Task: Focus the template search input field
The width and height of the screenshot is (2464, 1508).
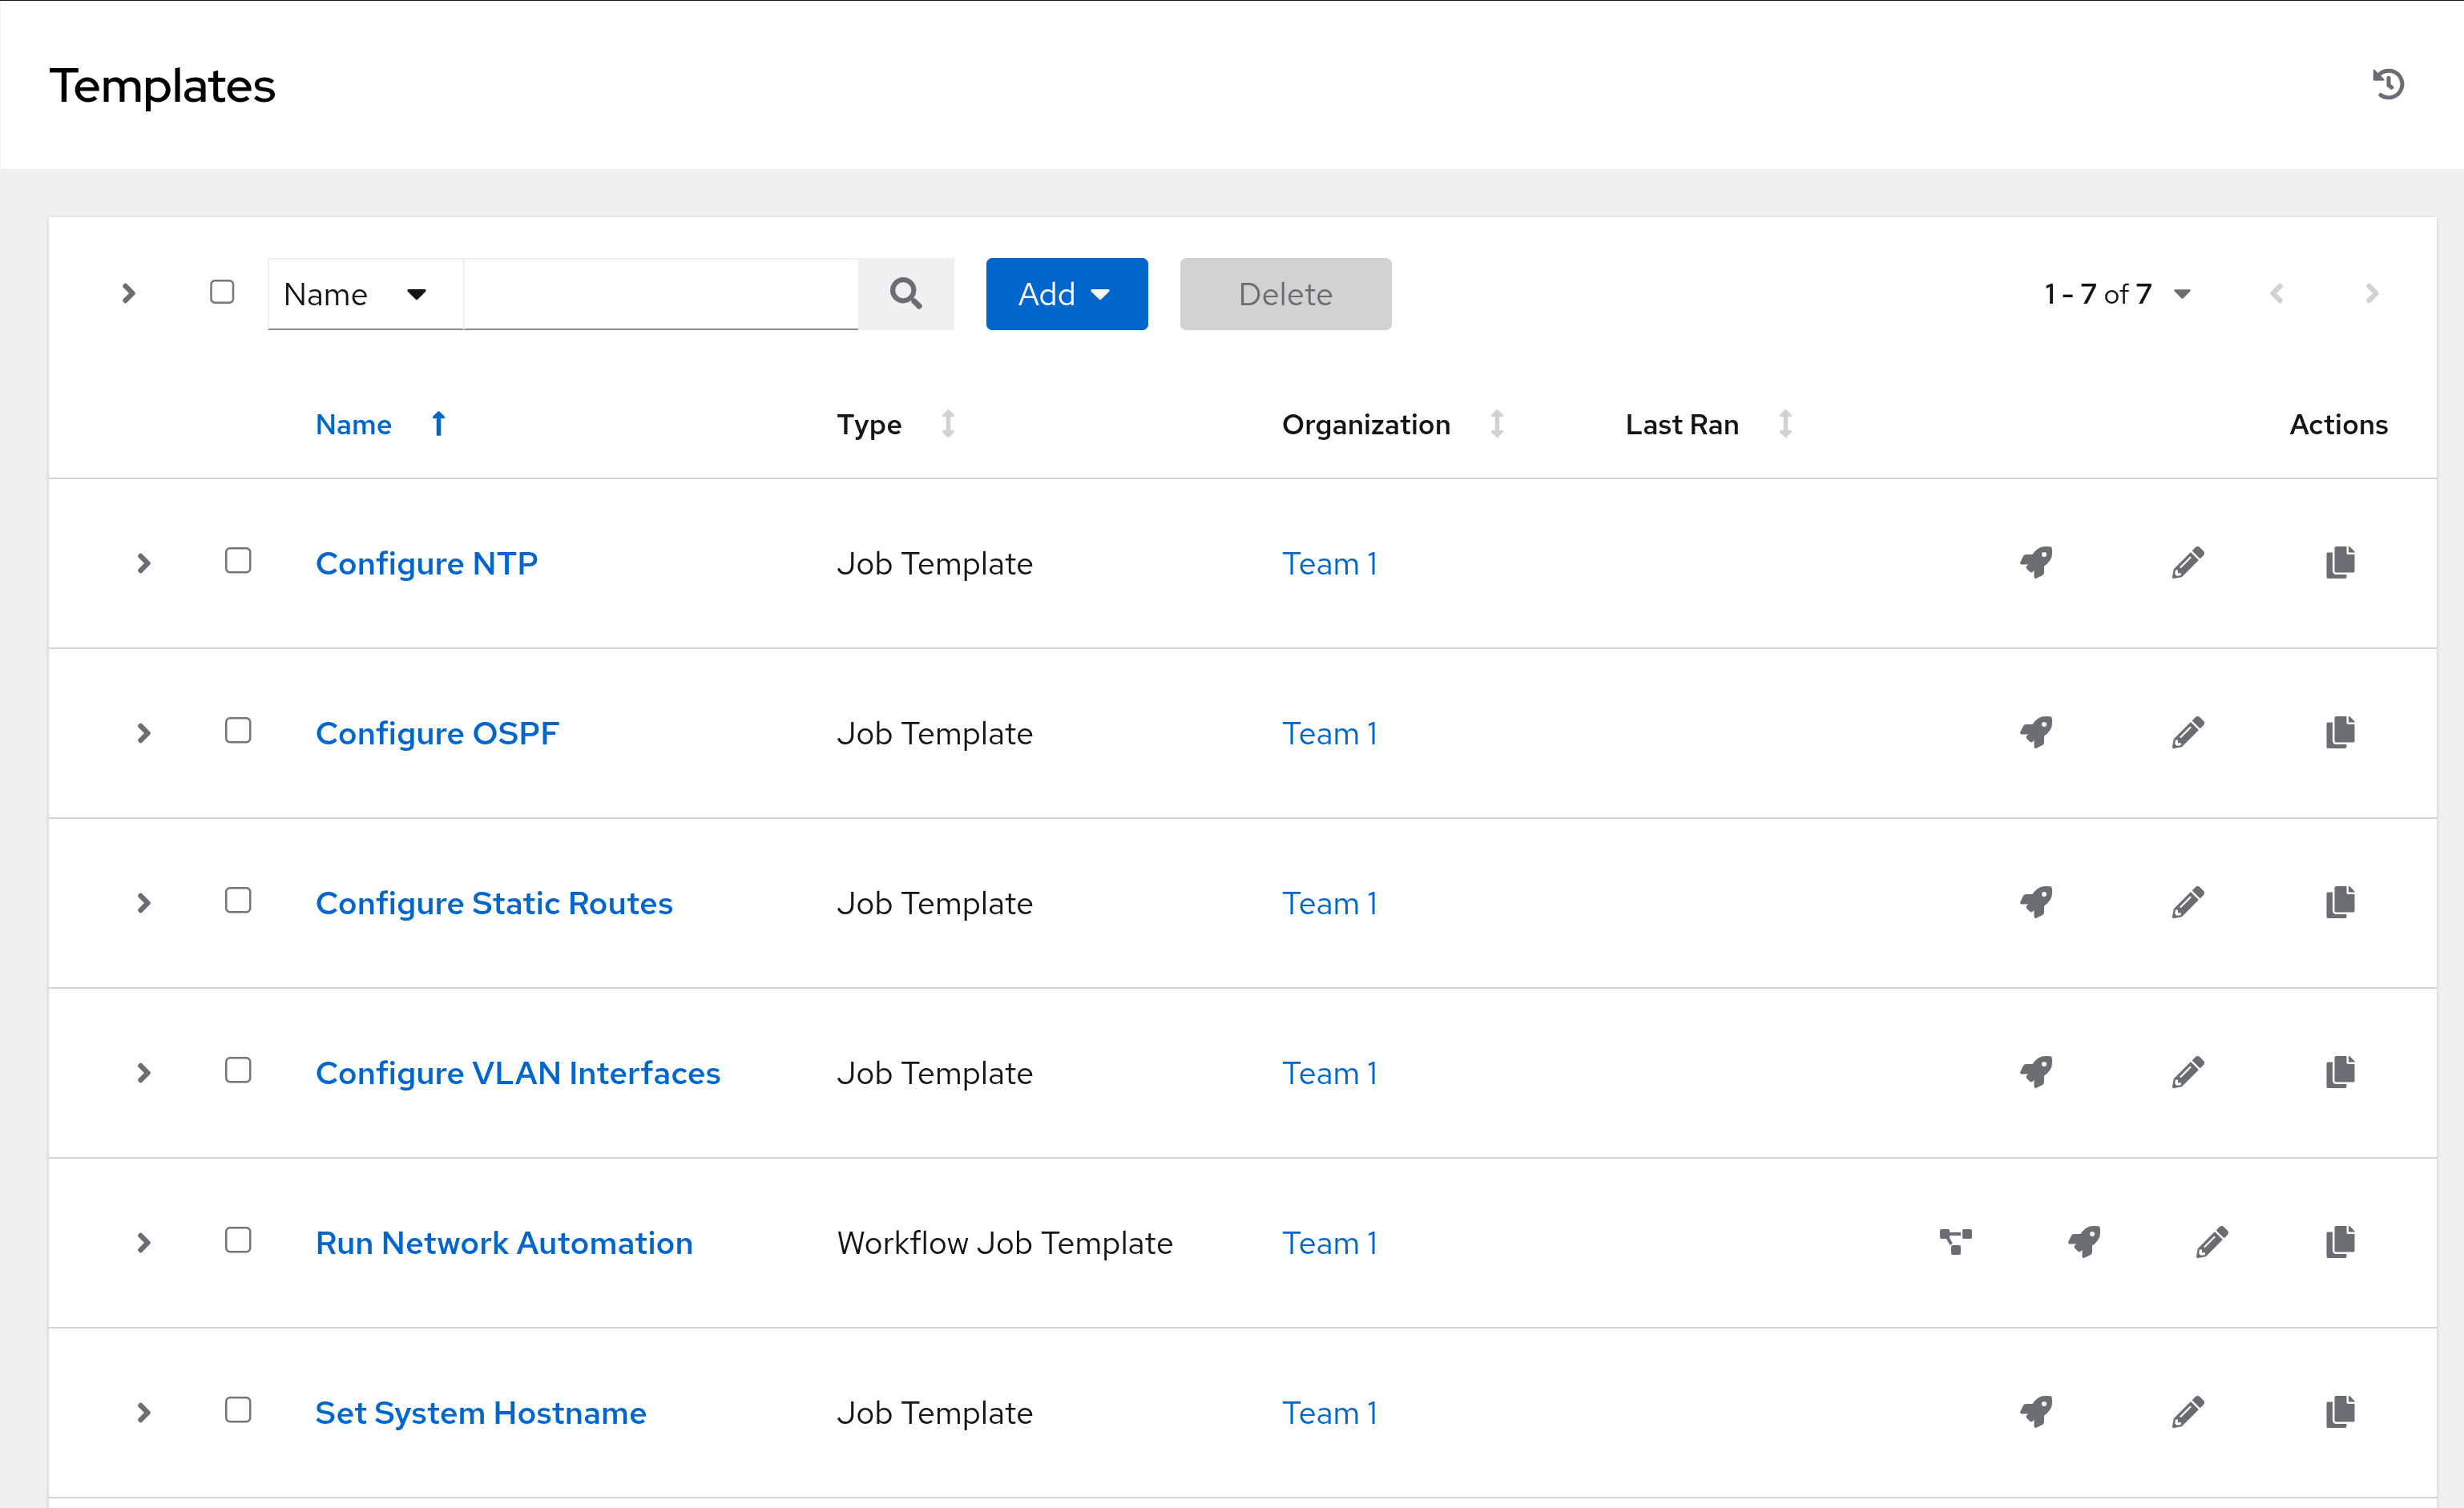Action: pos(661,294)
